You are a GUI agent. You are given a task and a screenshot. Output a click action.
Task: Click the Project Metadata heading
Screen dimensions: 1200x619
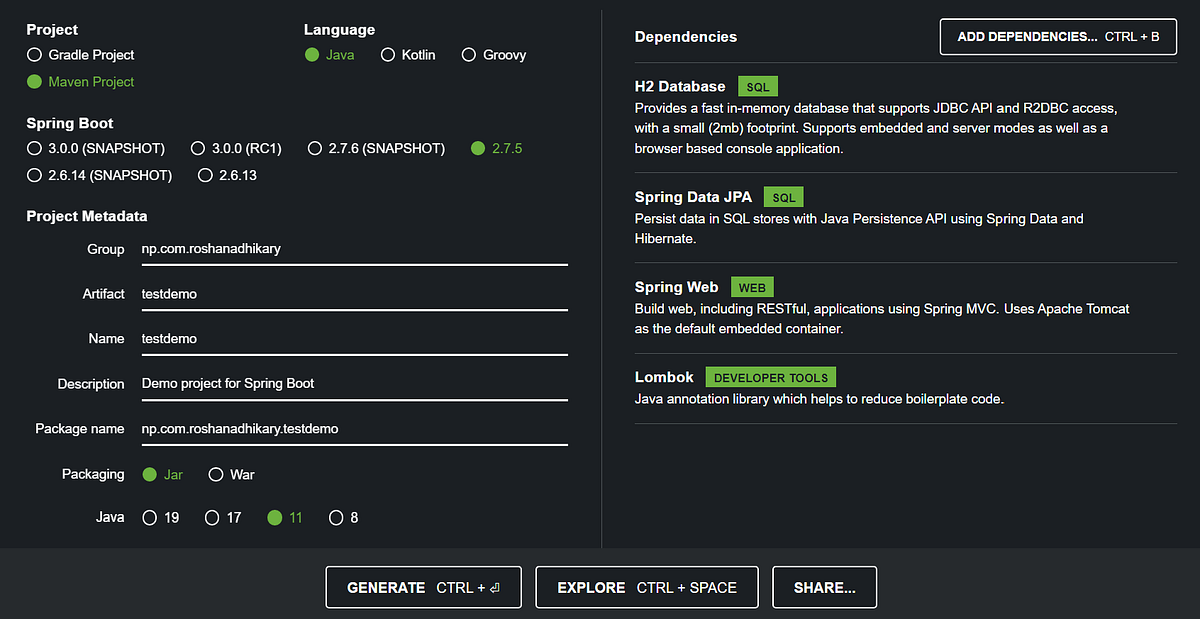click(87, 216)
